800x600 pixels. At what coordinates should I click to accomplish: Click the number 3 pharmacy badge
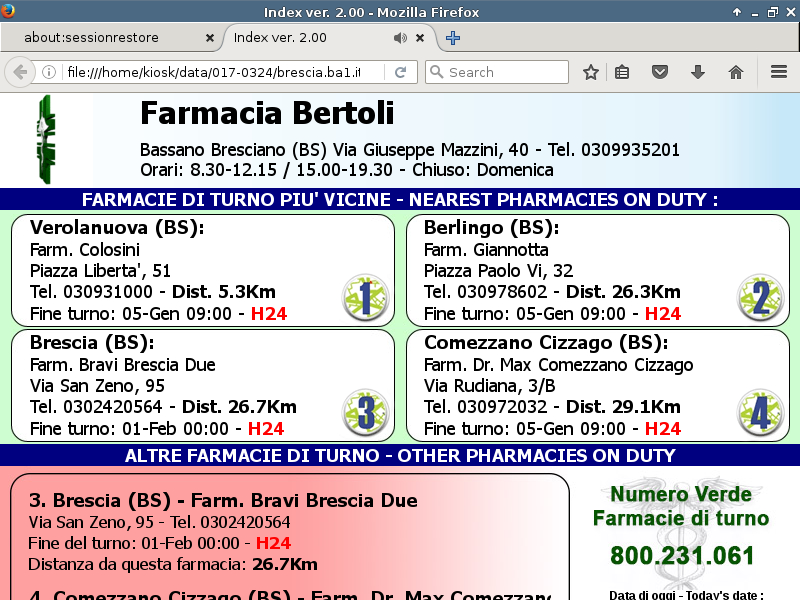click(x=364, y=412)
